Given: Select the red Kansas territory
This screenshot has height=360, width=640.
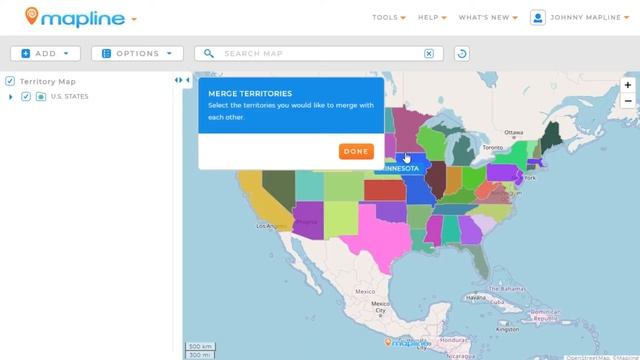Looking at the screenshot, I should point(384,190).
